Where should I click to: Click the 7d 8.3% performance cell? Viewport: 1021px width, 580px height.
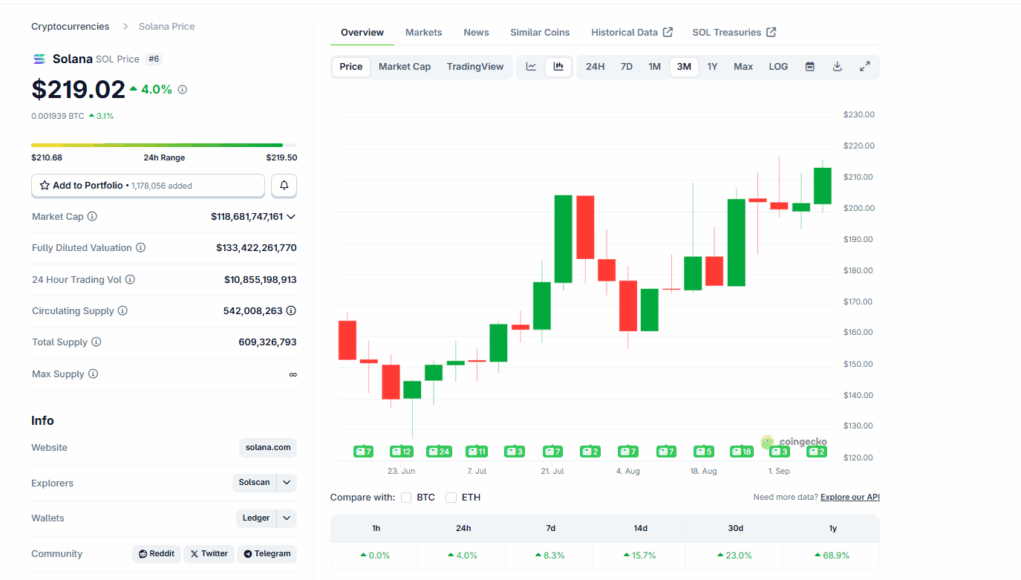550,556
